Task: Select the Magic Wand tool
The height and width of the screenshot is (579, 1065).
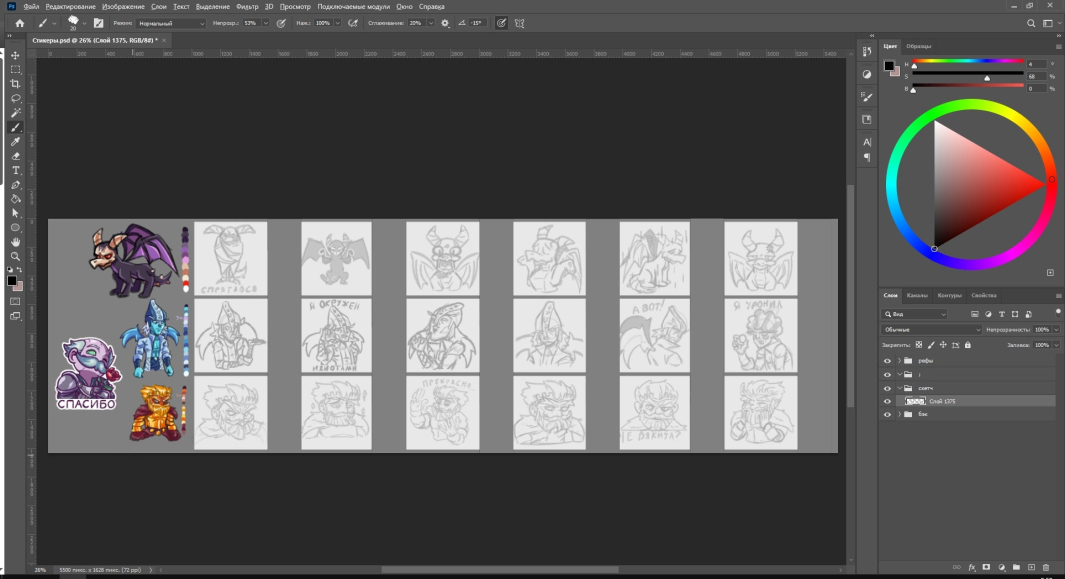Action: click(15, 113)
